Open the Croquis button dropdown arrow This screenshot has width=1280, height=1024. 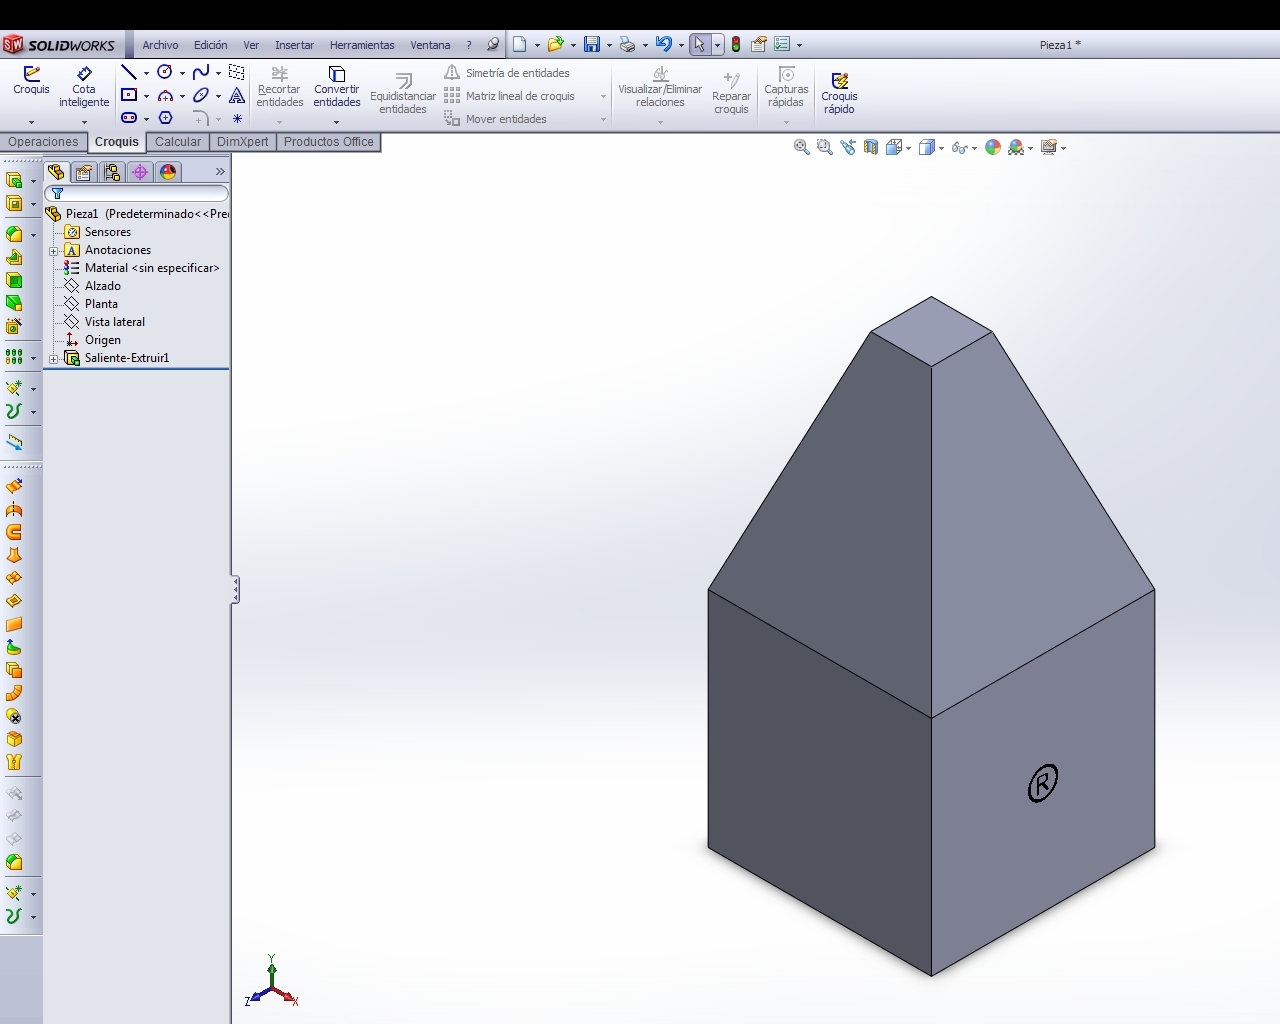(x=31, y=122)
